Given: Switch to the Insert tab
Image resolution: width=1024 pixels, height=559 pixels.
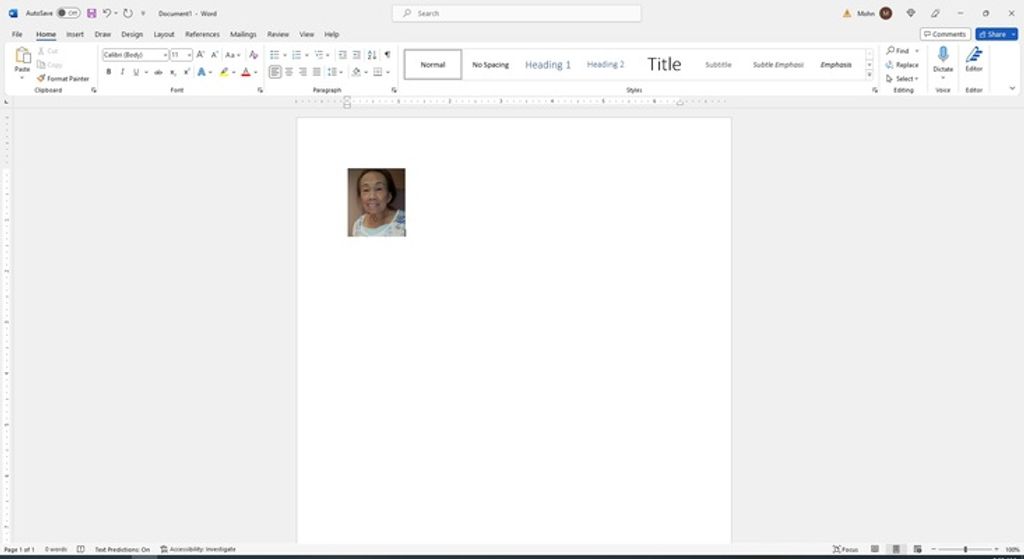Looking at the screenshot, I should 74,34.
